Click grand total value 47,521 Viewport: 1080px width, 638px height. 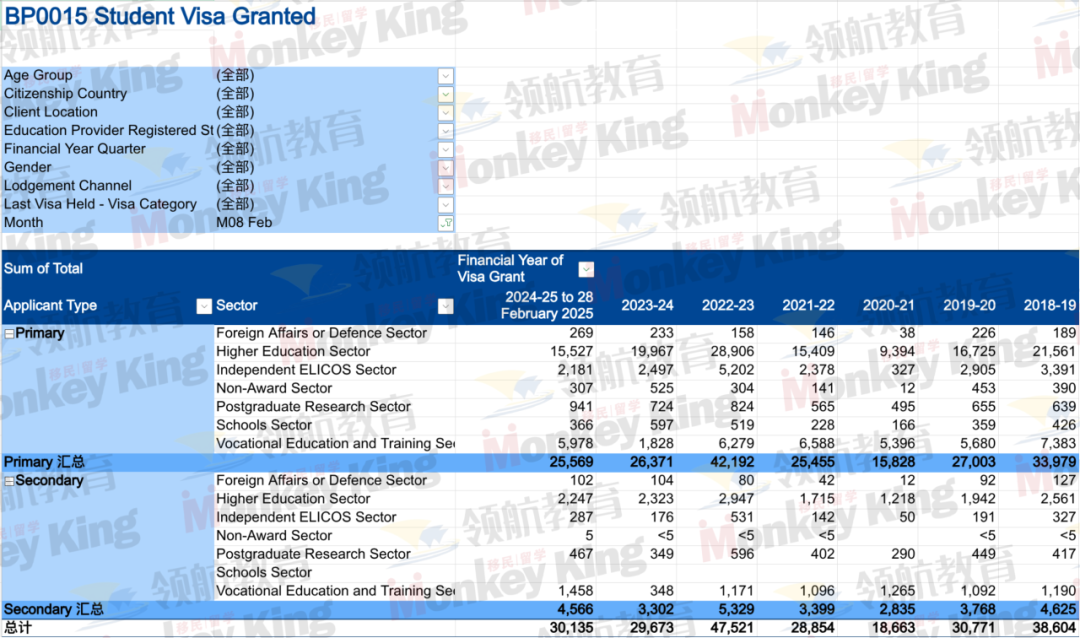point(732,628)
